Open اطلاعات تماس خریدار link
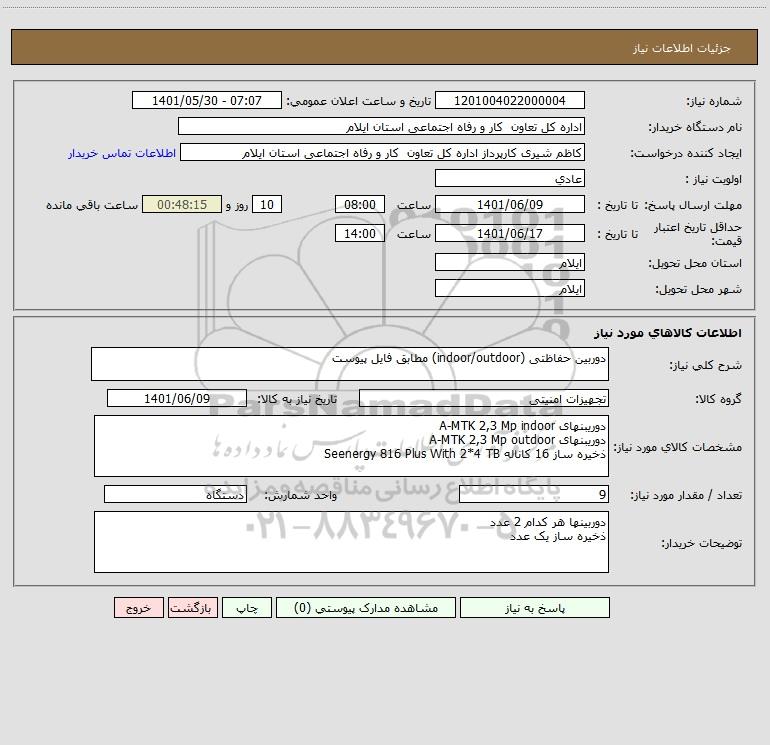This screenshot has height=745, width=770. click(122, 153)
